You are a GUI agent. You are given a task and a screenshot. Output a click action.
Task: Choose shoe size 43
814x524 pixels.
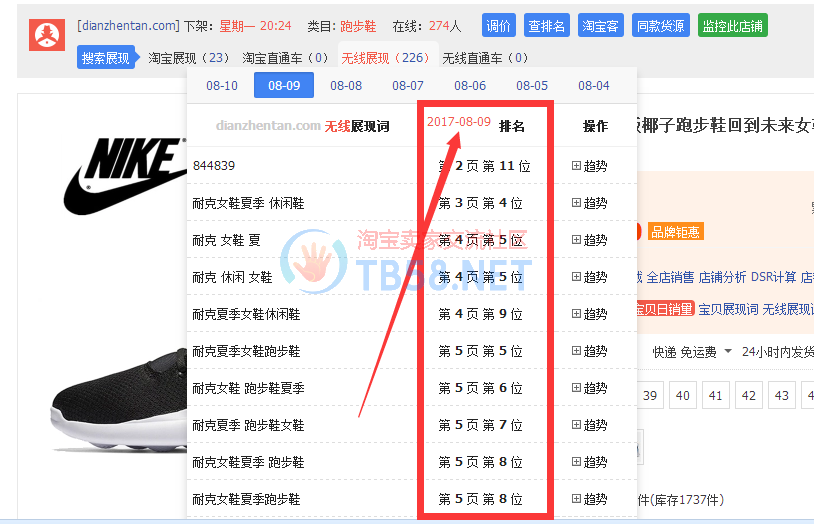(782, 395)
